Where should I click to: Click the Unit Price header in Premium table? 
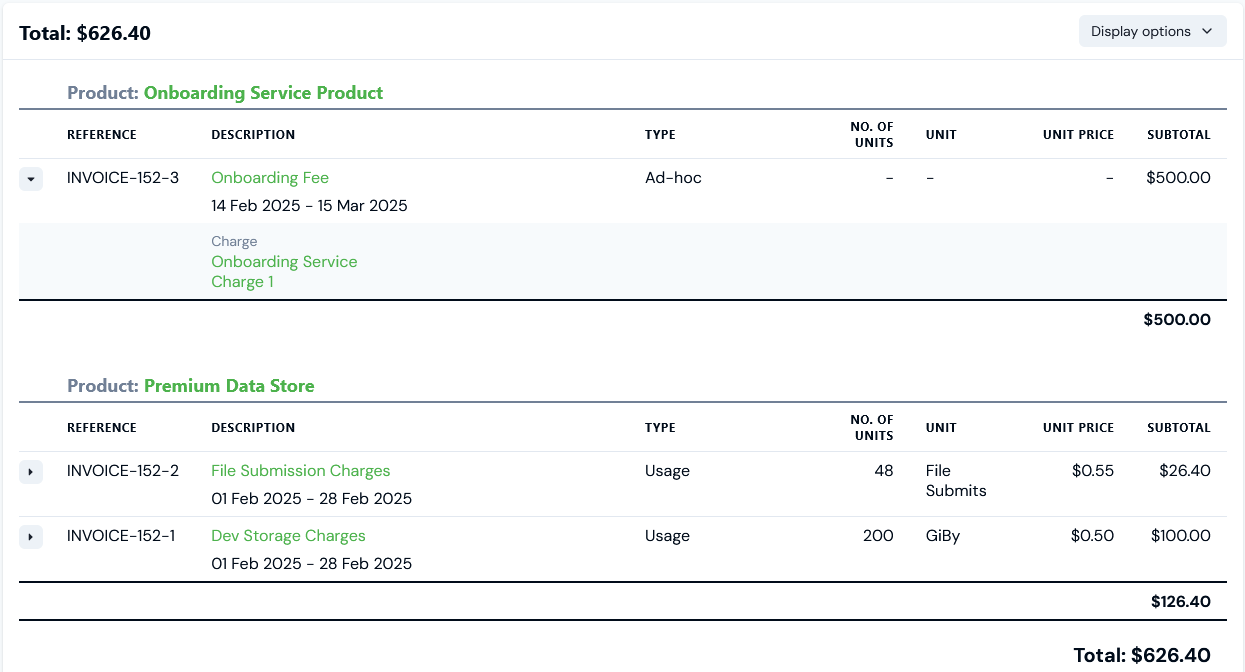1078,428
